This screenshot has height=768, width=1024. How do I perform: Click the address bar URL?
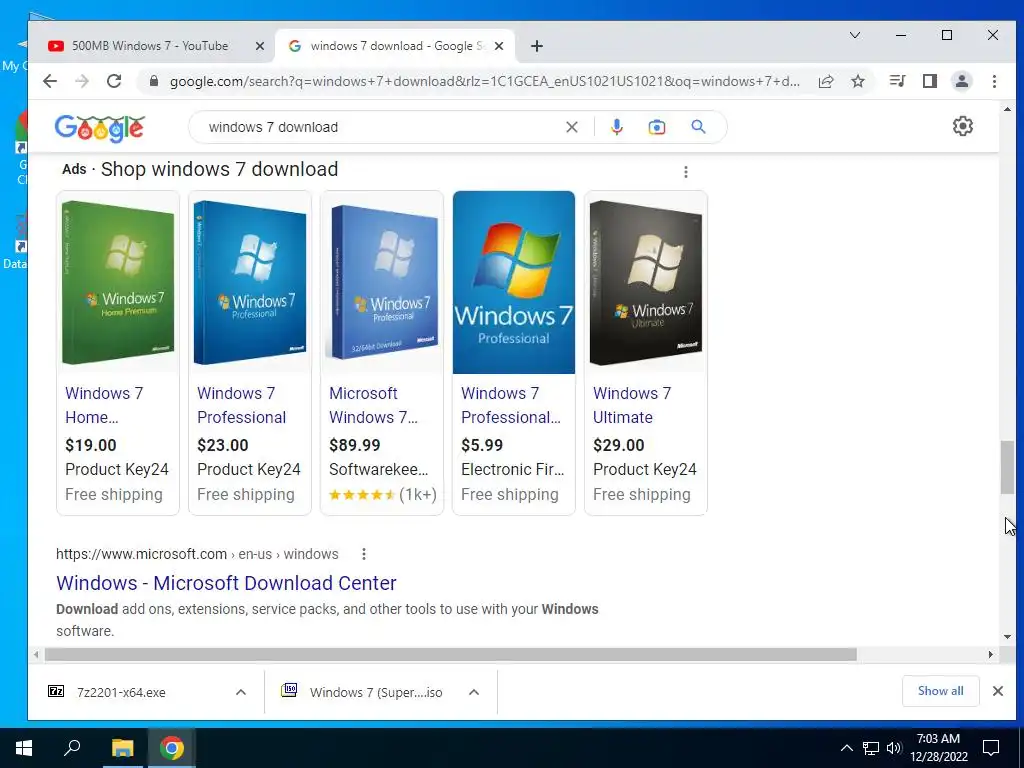(x=484, y=82)
